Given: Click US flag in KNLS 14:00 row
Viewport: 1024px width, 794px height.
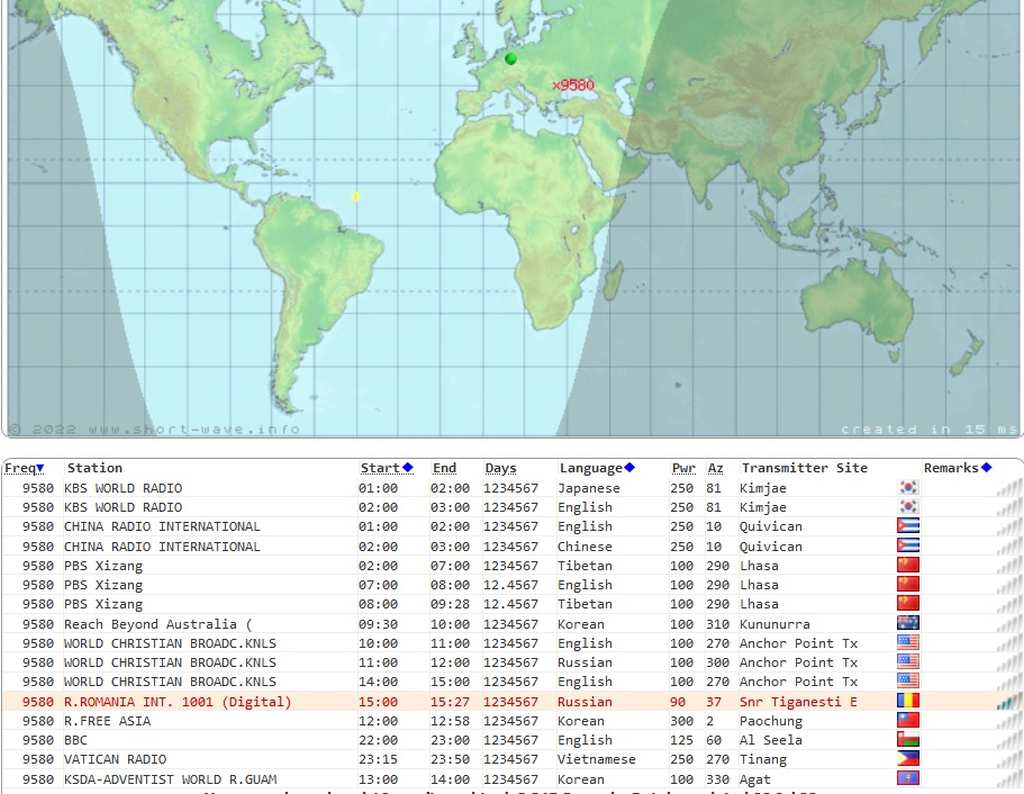Looking at the screenshot, I should [x=908, y=681].
